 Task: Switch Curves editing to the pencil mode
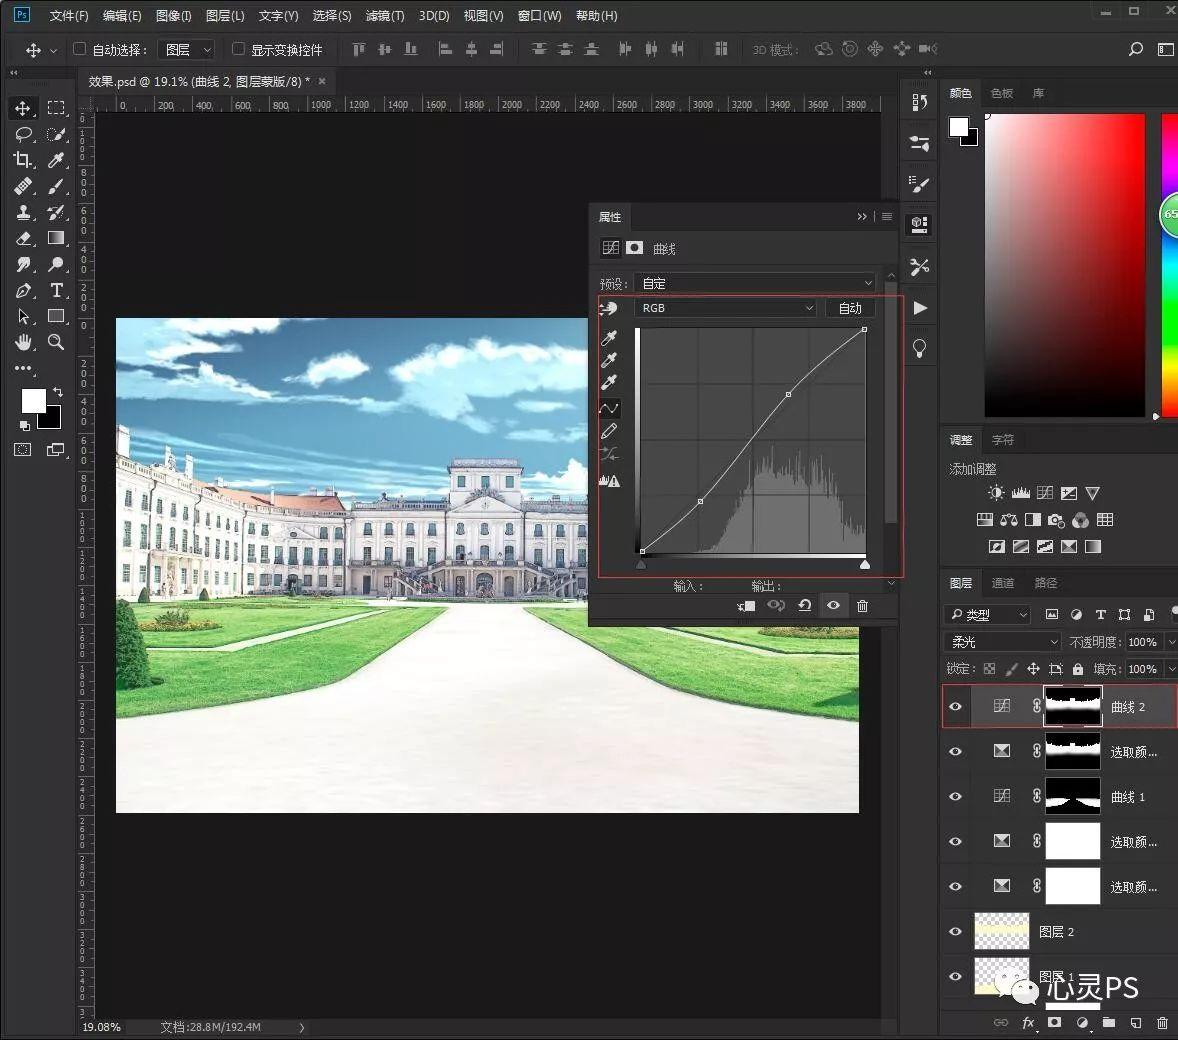click(611, 431)
